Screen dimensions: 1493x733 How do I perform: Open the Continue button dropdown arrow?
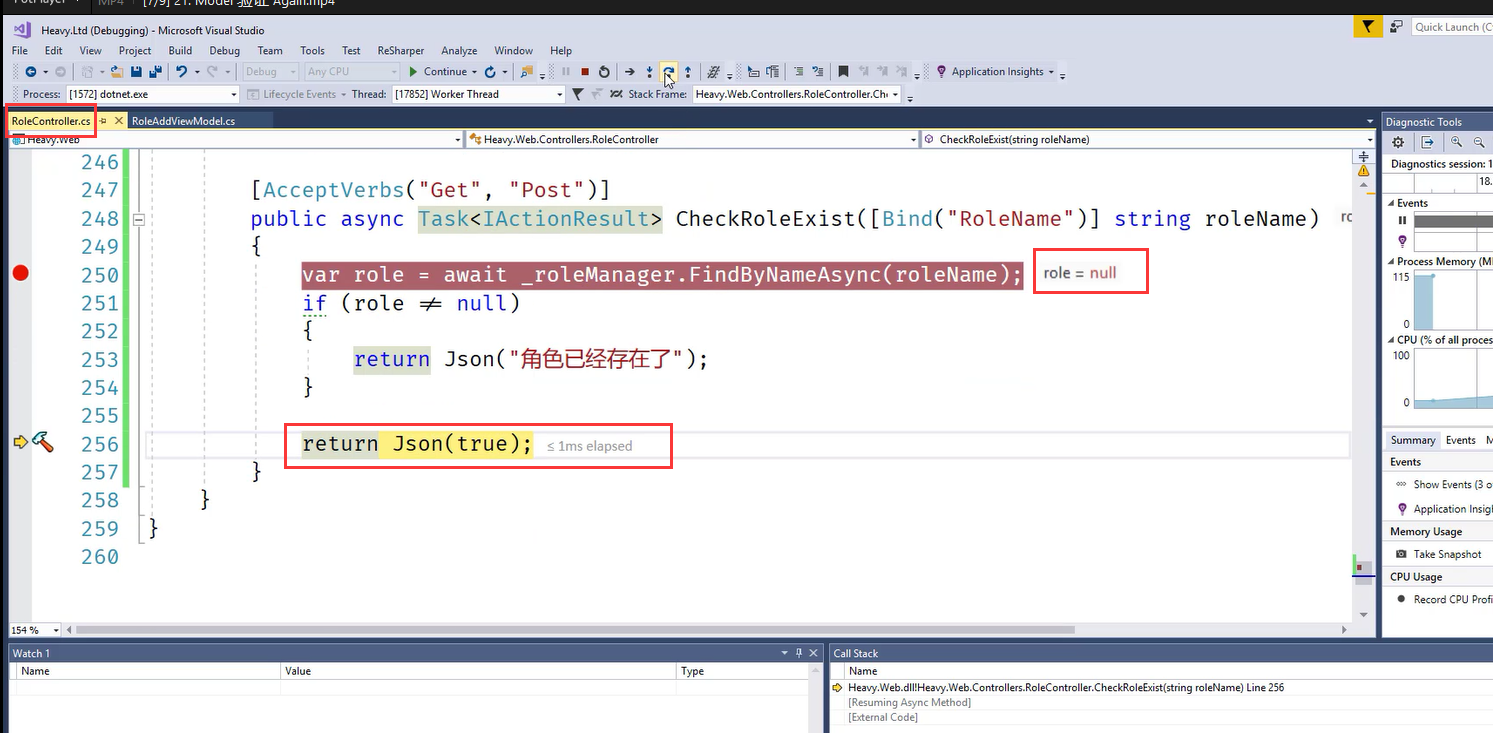tap(474, 72)
